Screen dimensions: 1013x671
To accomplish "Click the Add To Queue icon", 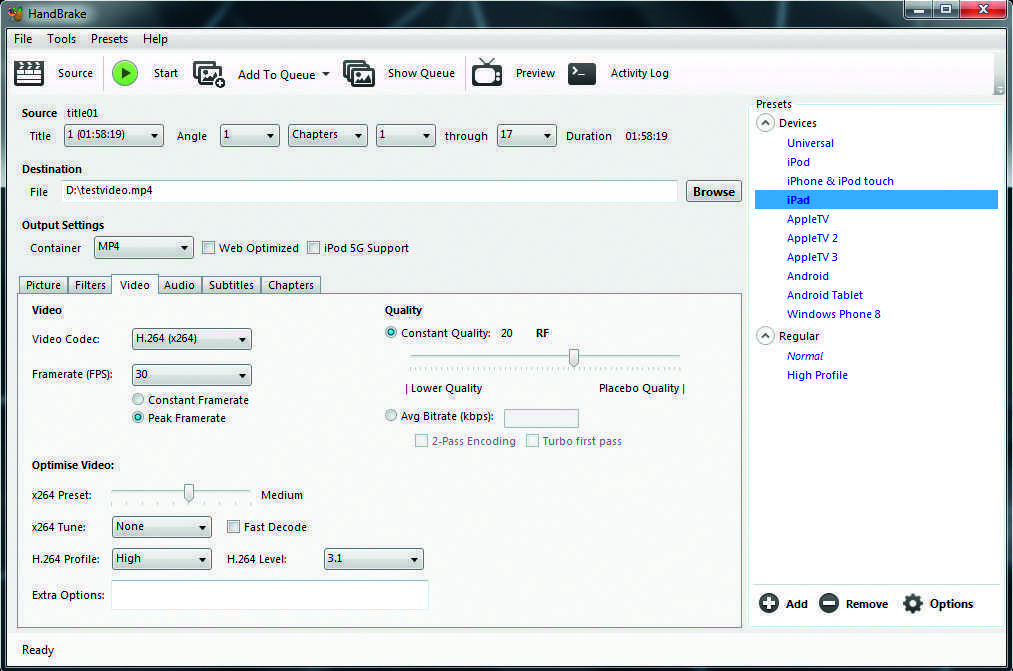I will 209,74.
